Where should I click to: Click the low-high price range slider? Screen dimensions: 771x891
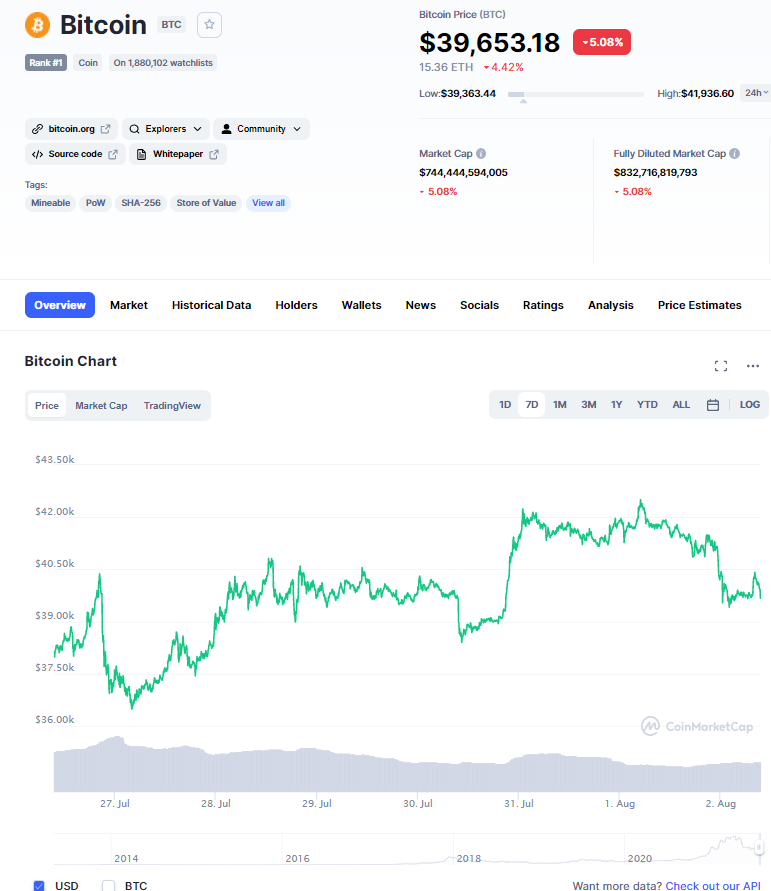[576, 94]
